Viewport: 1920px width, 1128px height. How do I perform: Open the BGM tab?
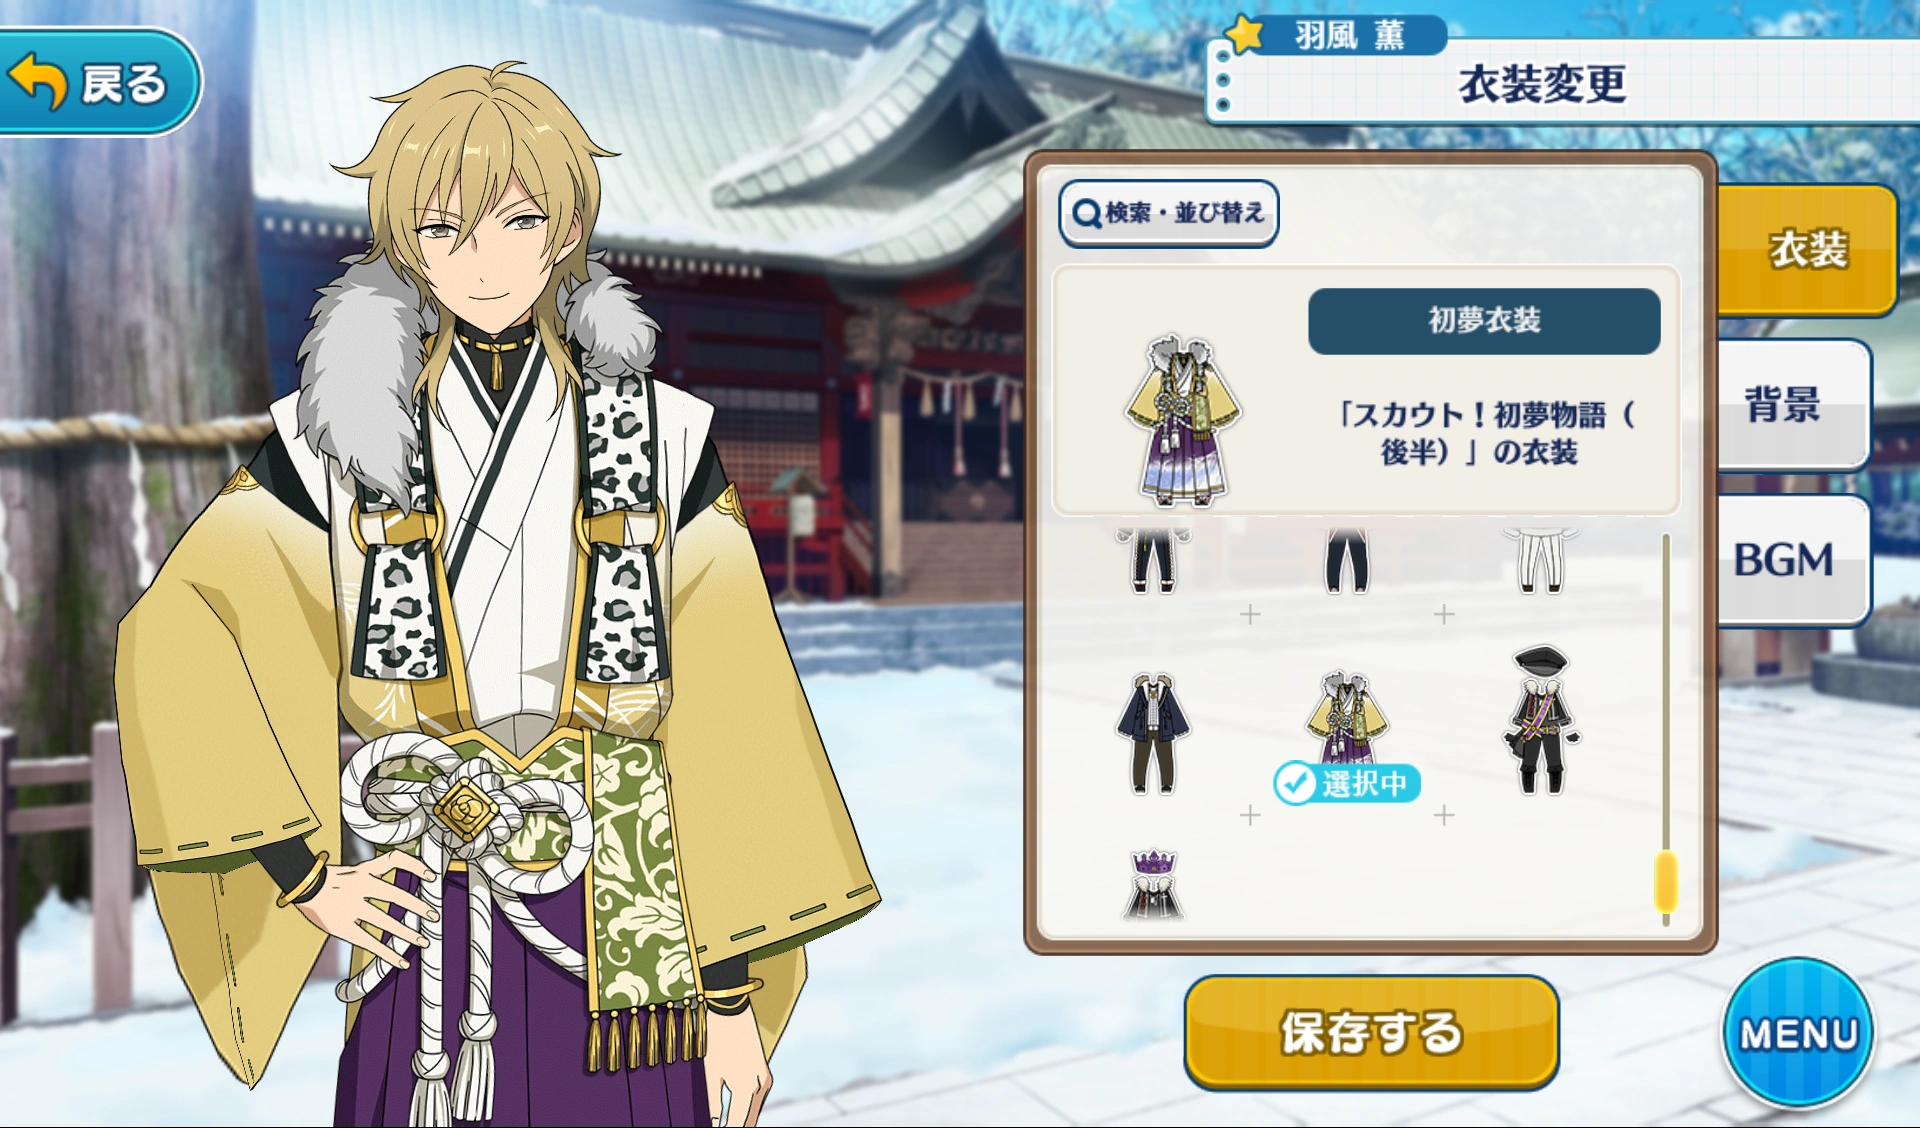coord(1790,560)
